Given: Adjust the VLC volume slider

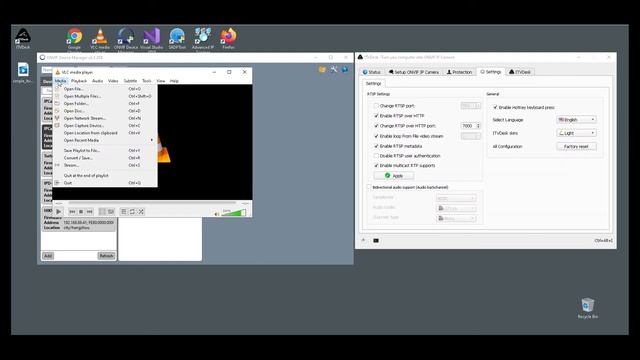Looking at the screenshot, I should click(x=233, y=213).
